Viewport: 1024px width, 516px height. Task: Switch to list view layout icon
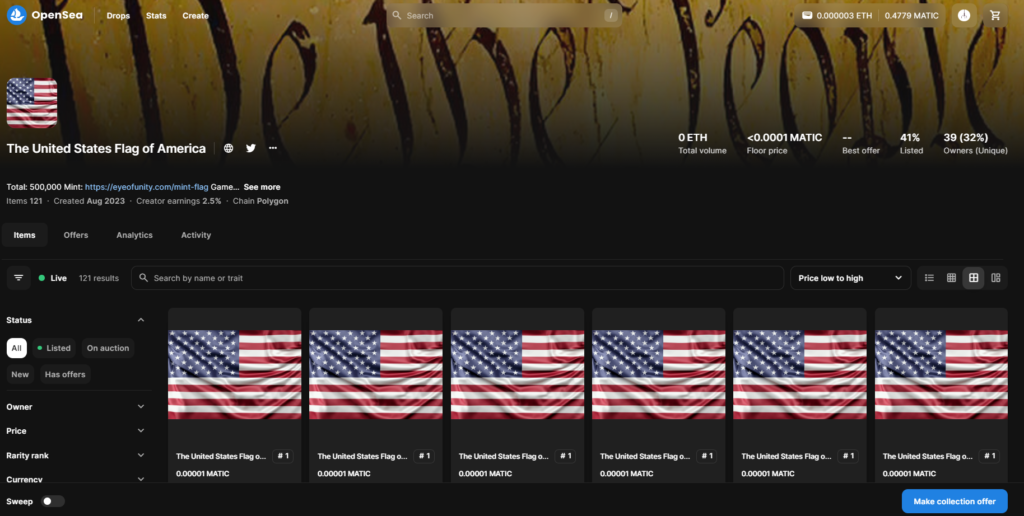click(929, 278)
